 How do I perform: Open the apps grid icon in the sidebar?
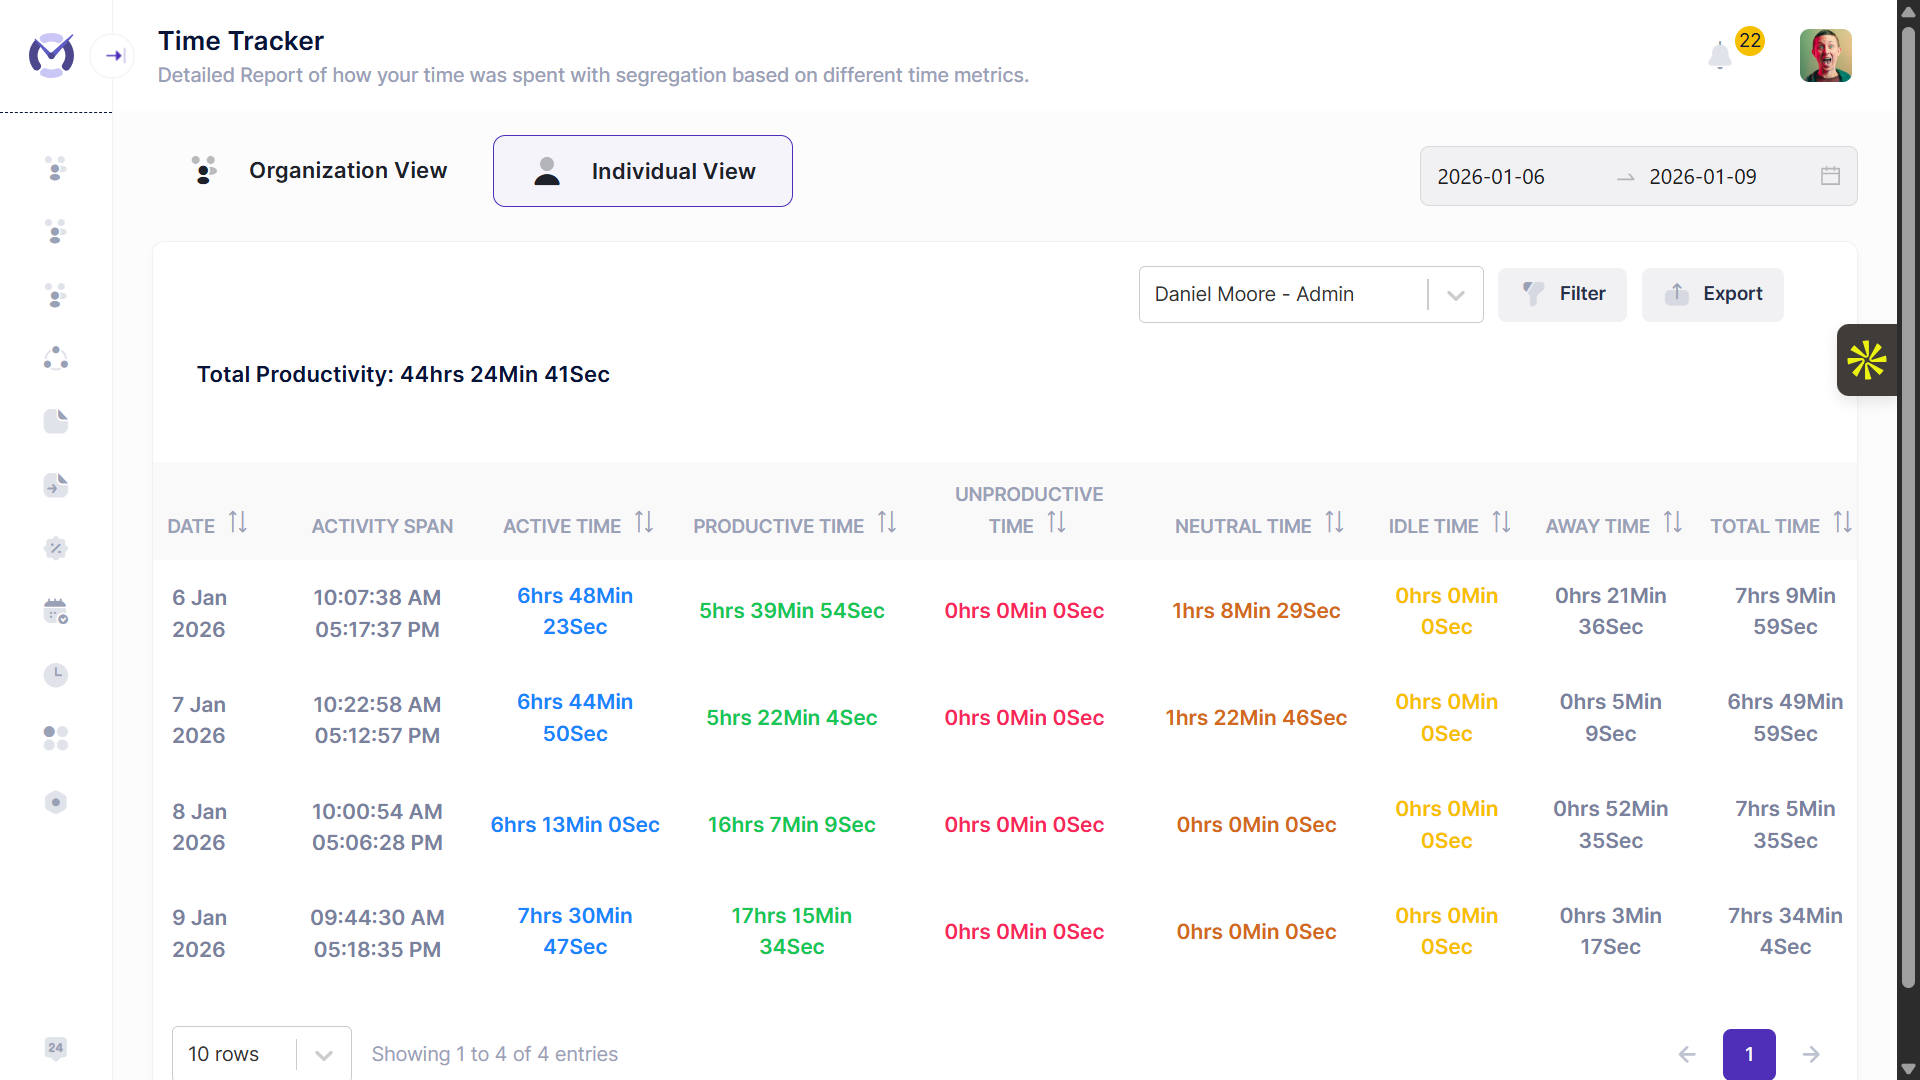coord(55,738)
